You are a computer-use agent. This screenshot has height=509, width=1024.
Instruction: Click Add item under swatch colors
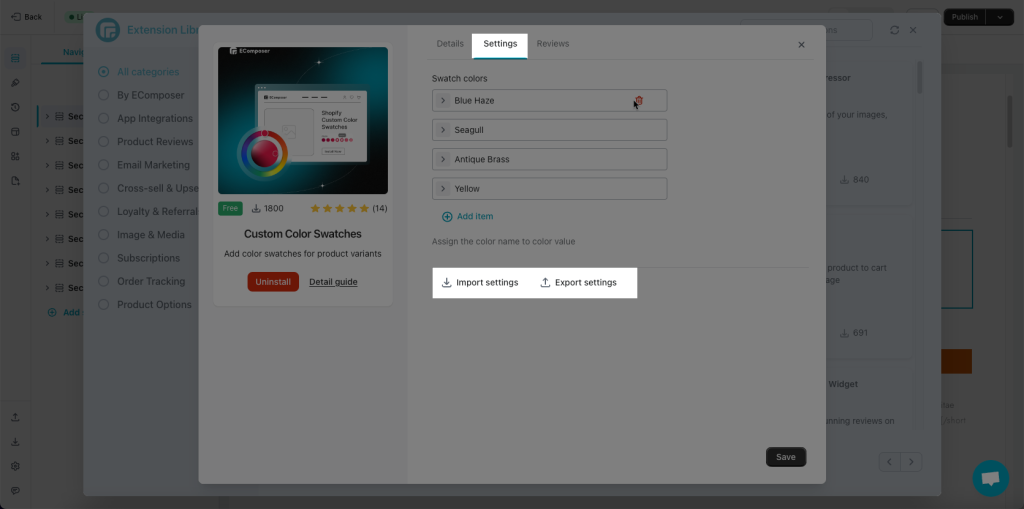[x=468, y=216]
